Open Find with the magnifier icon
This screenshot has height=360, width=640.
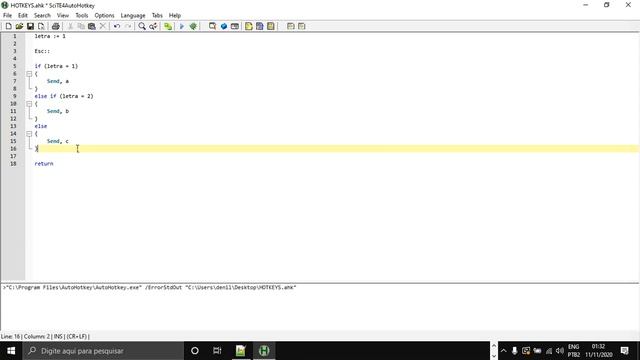pyautogui.click(x=142, y=26)
